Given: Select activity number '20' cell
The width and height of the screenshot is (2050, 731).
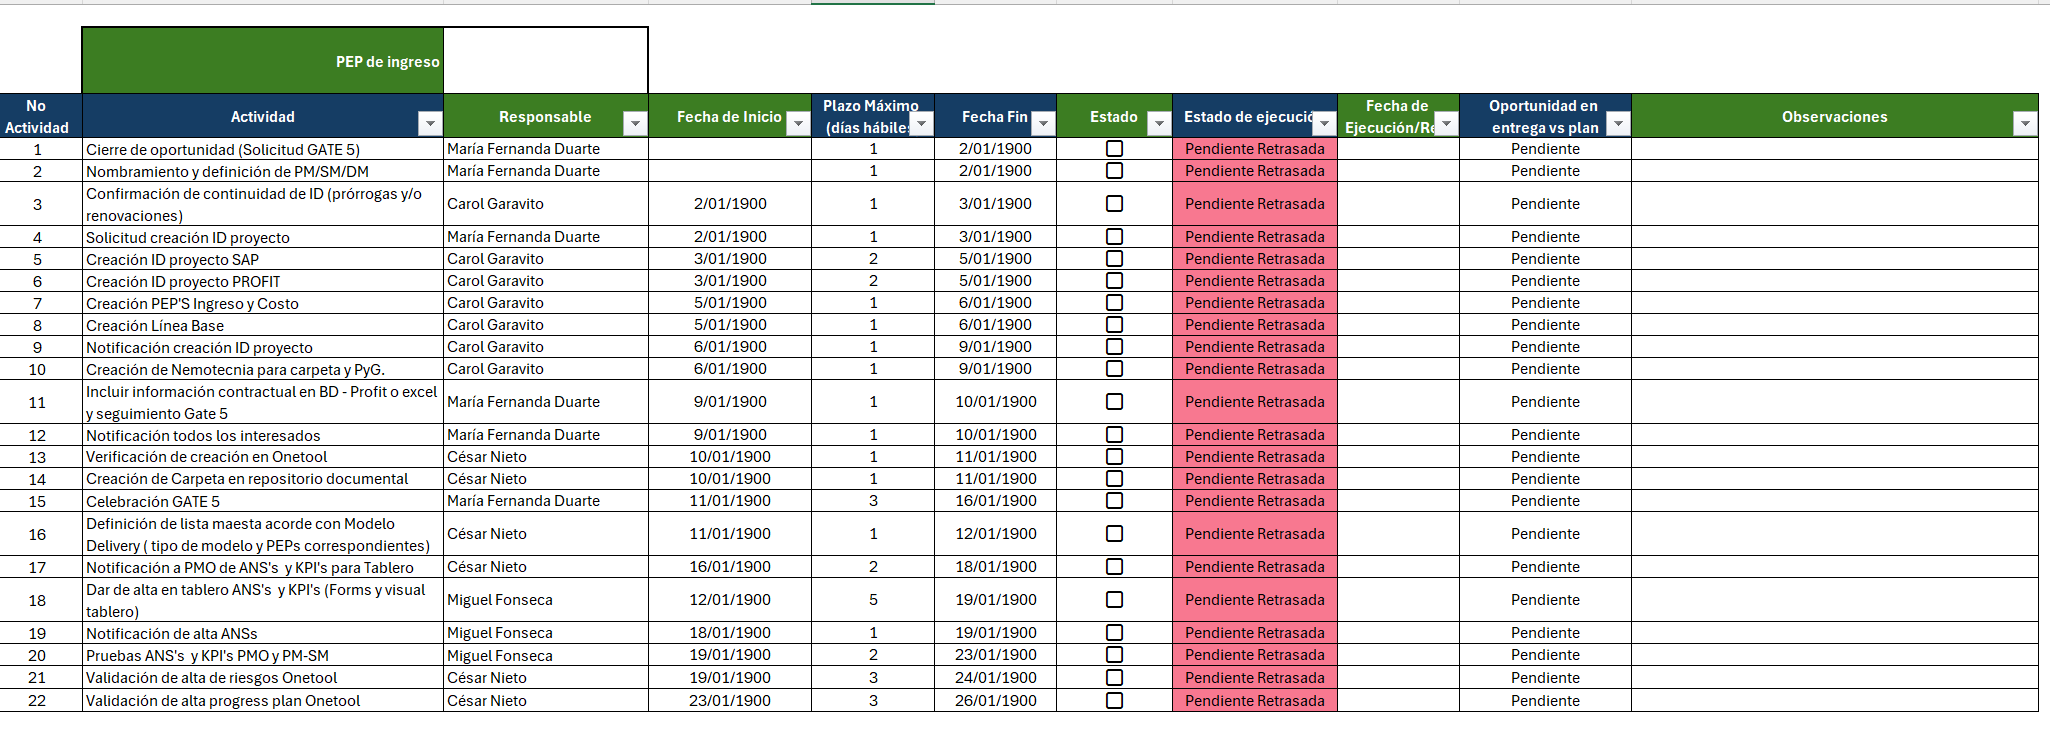Looking at the screenshot, I should tap(40, 655).
